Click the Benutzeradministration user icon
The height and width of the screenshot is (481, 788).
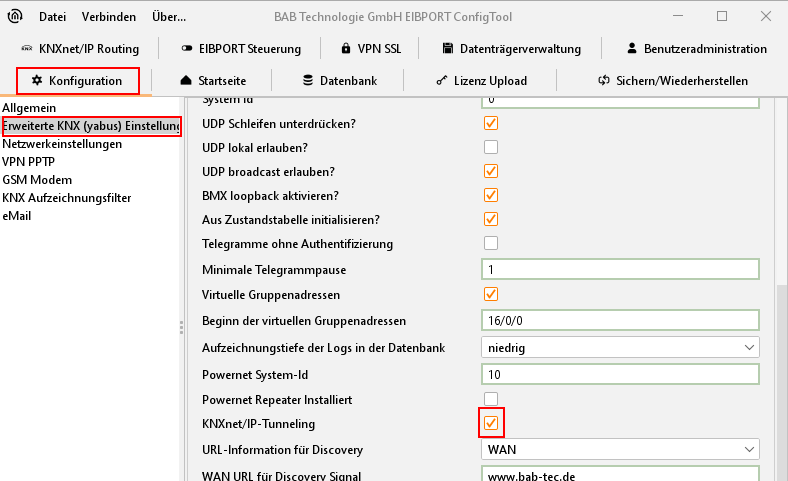[632, 48]
